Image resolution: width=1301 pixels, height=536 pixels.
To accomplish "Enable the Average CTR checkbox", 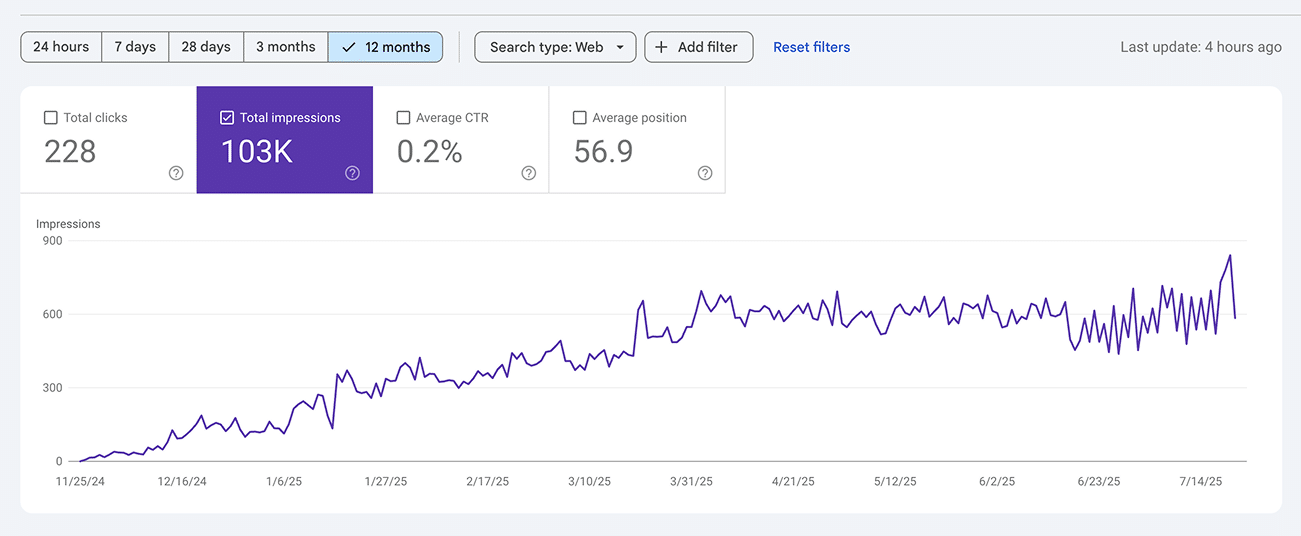I will 403,118.
